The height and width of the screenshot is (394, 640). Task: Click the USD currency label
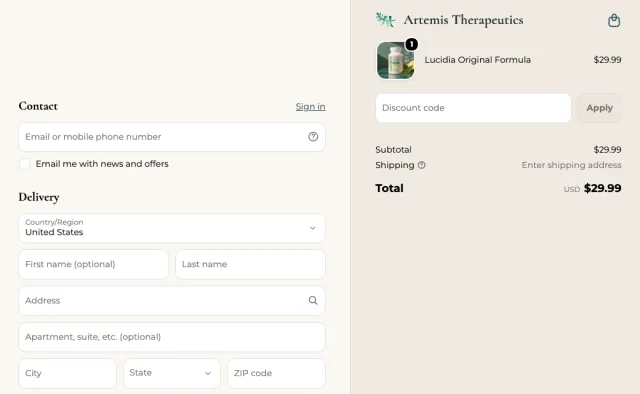[571, 189]
